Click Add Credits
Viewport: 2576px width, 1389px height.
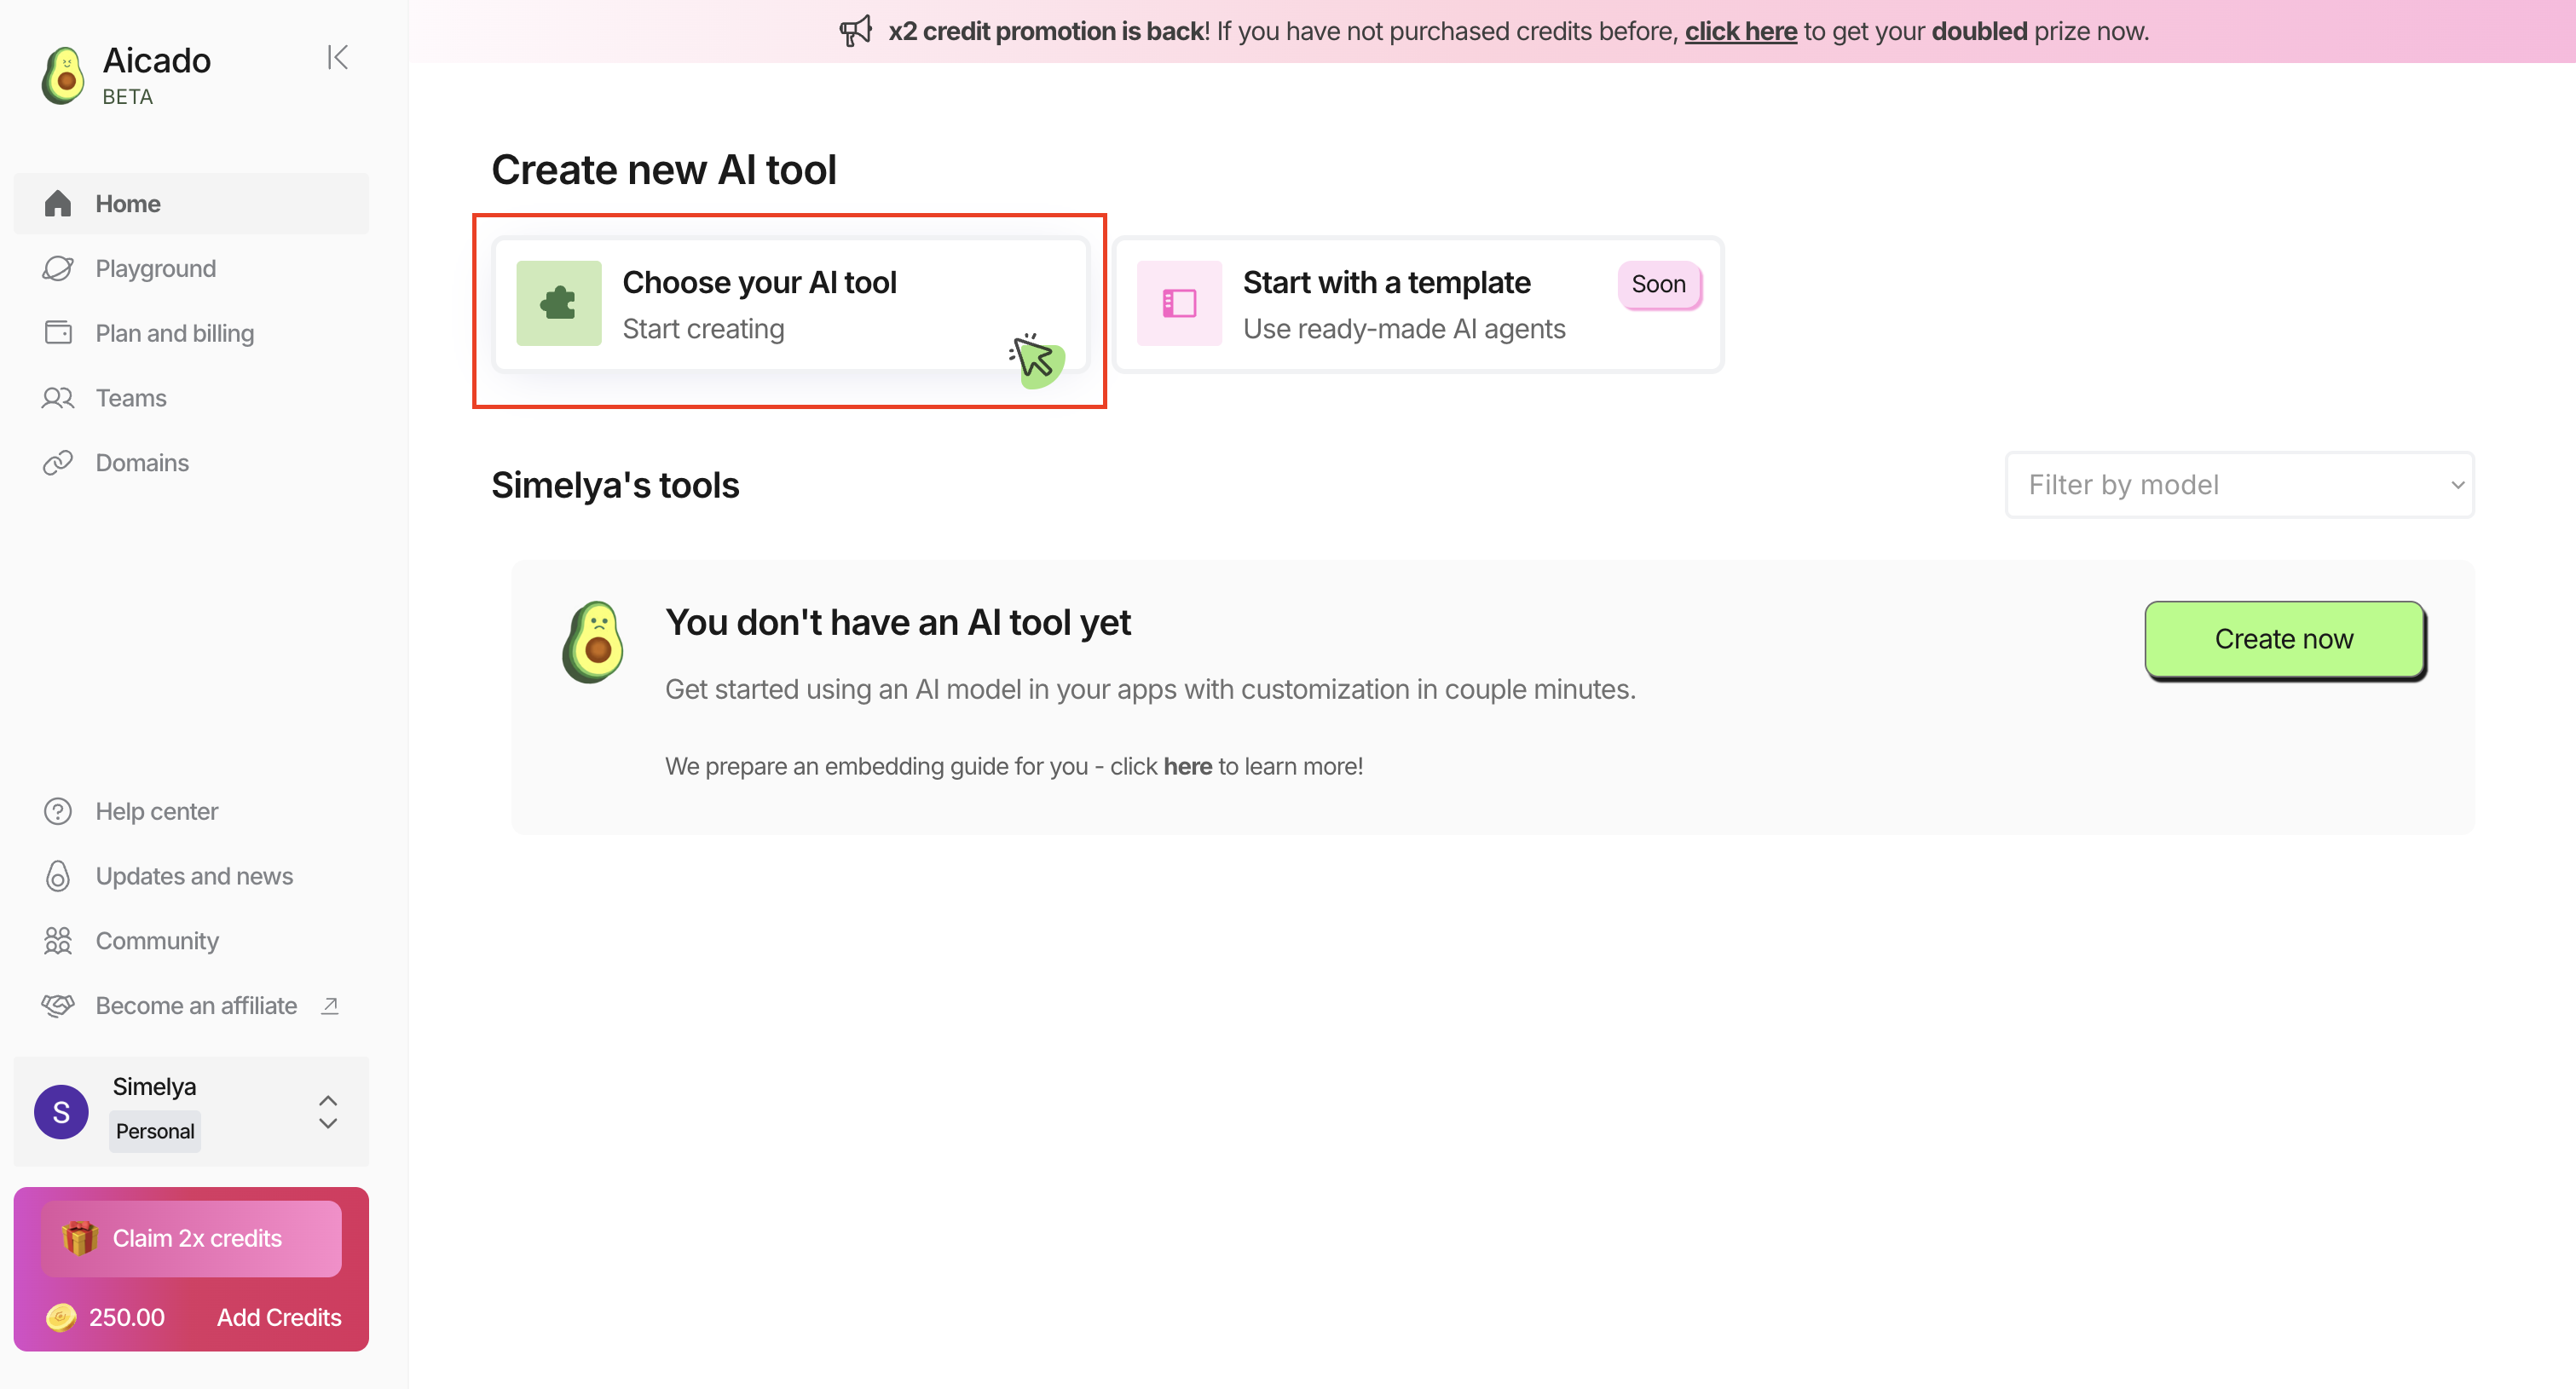(x=279, y=1317)
